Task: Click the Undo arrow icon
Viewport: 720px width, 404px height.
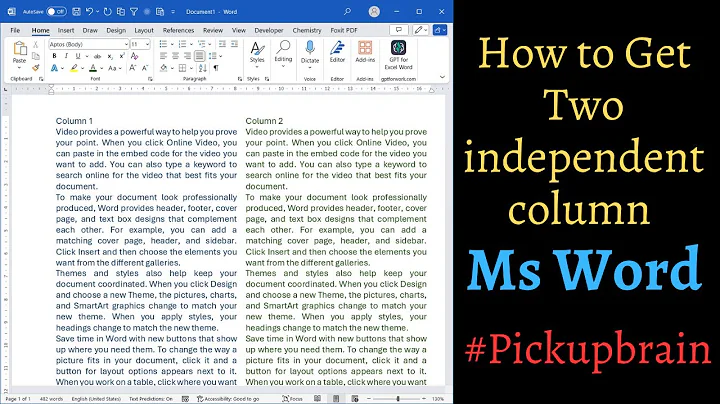Action: [x=90, y=11]
